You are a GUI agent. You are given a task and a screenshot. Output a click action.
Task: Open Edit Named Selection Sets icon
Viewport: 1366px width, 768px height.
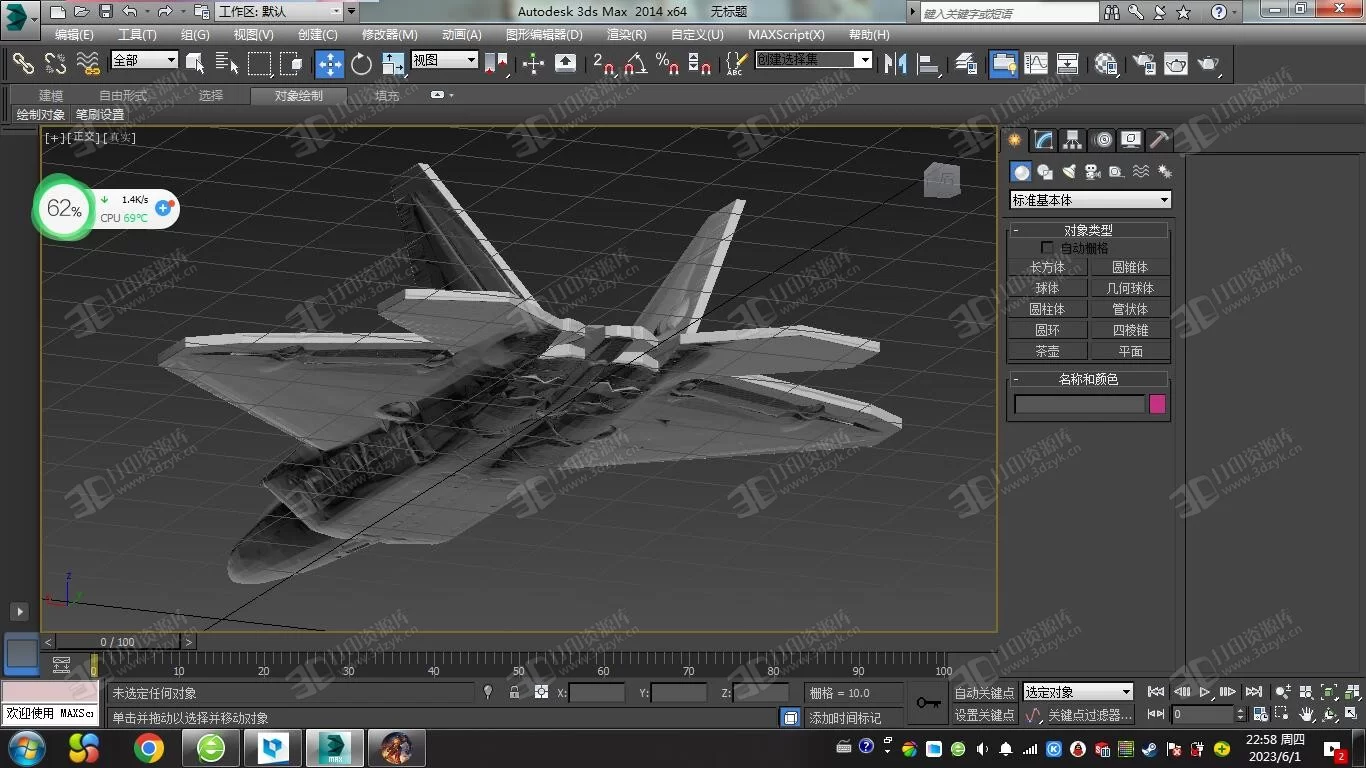tap(735, 63)
